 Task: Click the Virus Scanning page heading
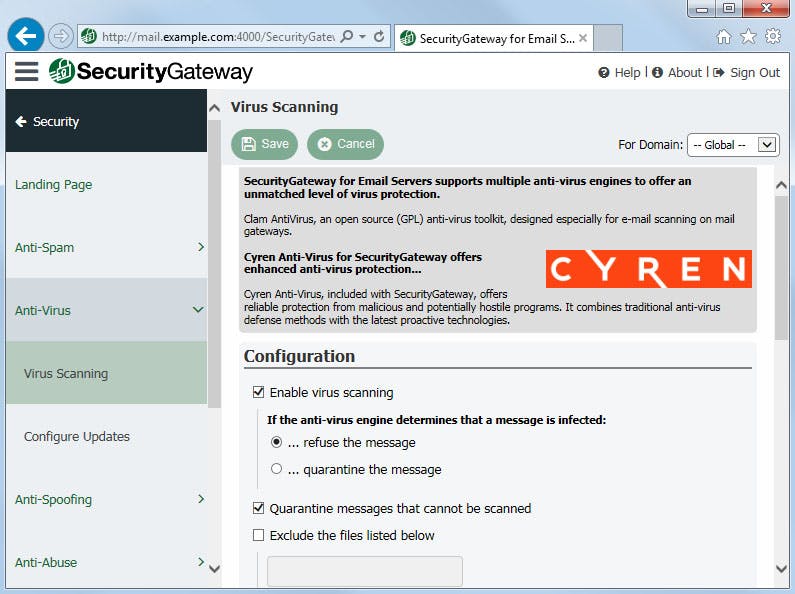(284, 107)
